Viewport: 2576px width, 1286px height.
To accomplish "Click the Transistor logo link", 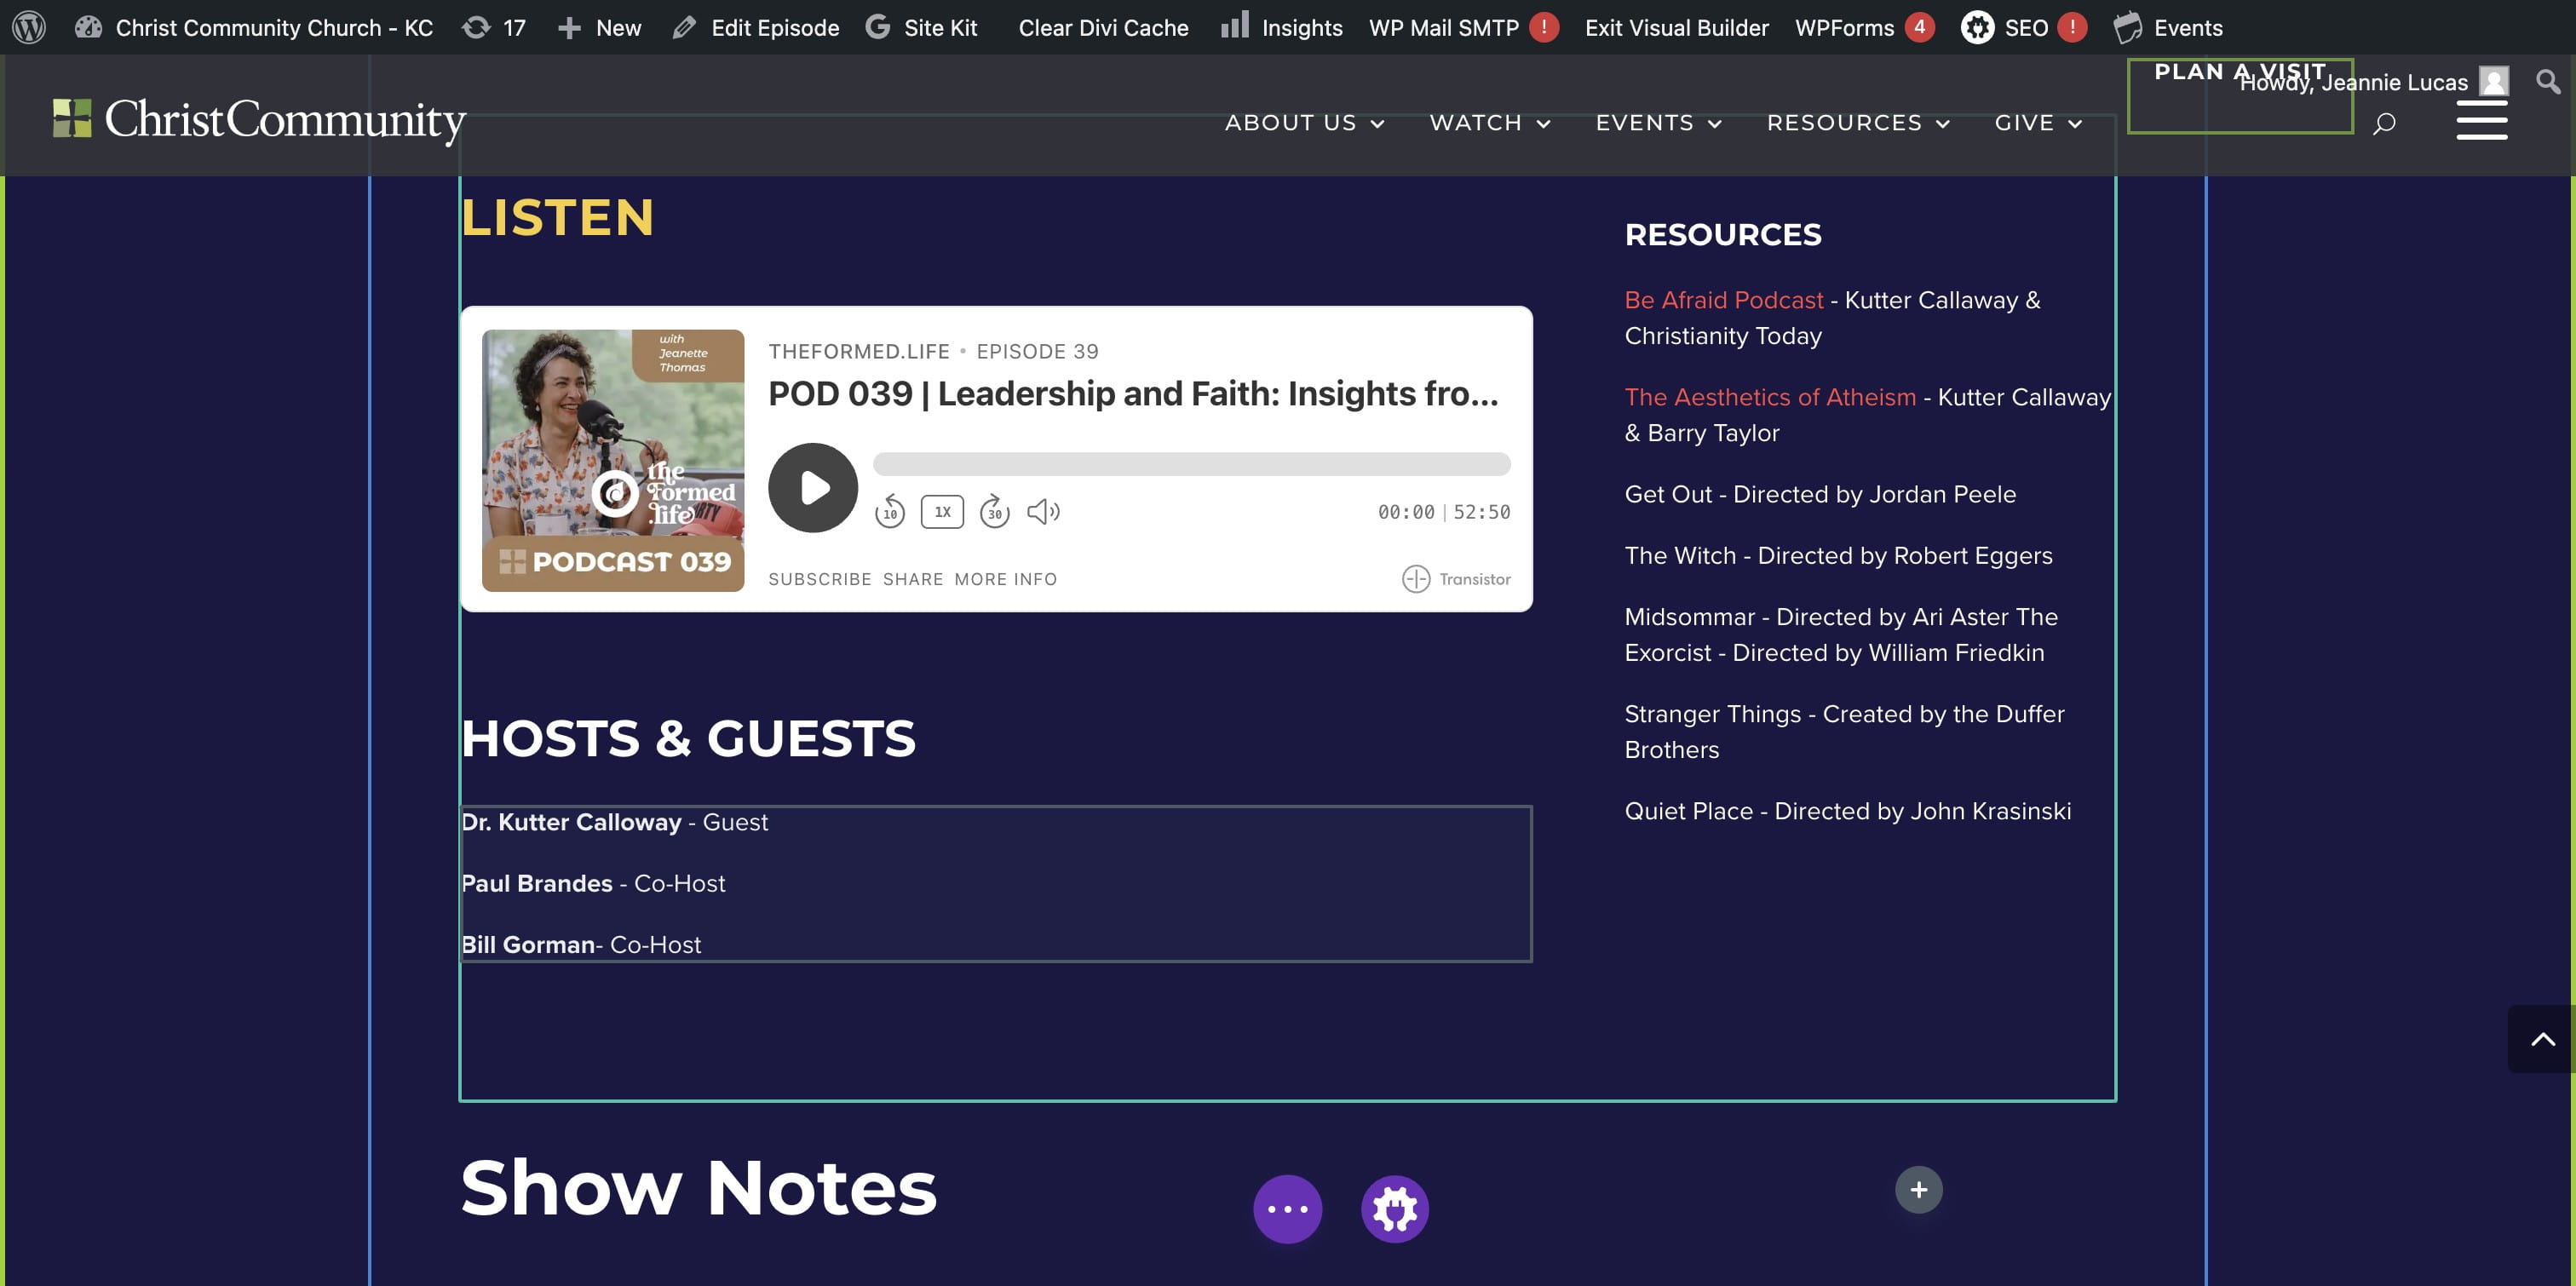I will (x=1455, y=578).
